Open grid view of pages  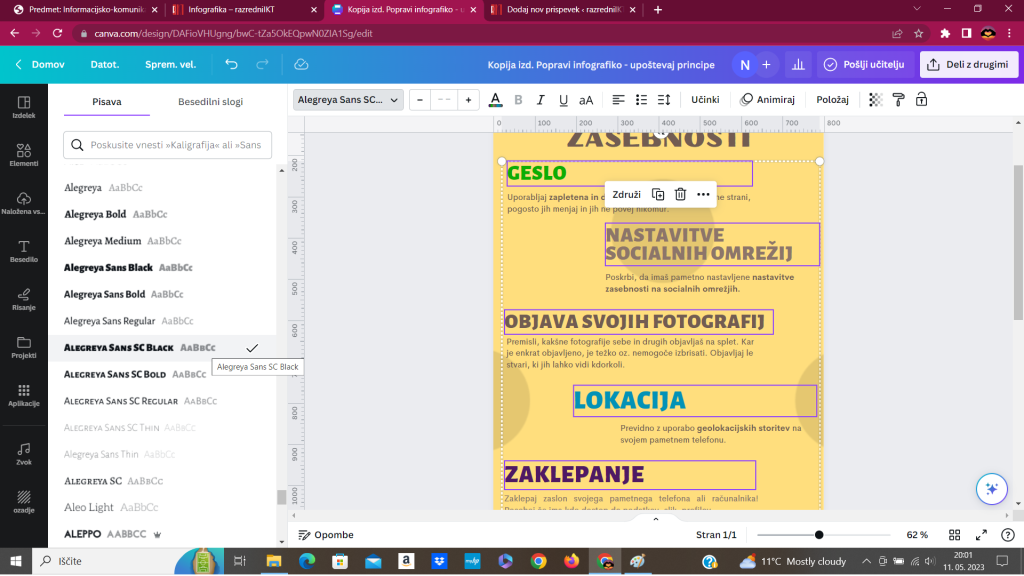point(955,535)
